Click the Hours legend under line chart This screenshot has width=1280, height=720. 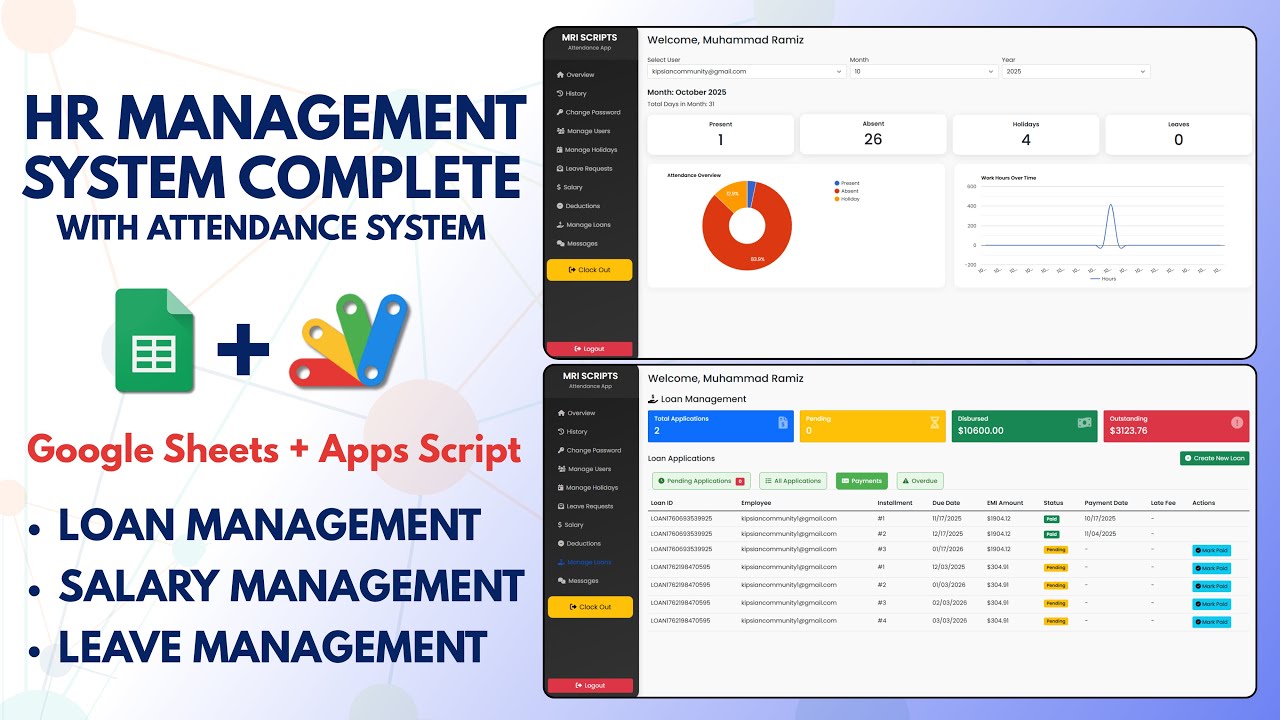pyautogui.click(x=1102, y=278)
